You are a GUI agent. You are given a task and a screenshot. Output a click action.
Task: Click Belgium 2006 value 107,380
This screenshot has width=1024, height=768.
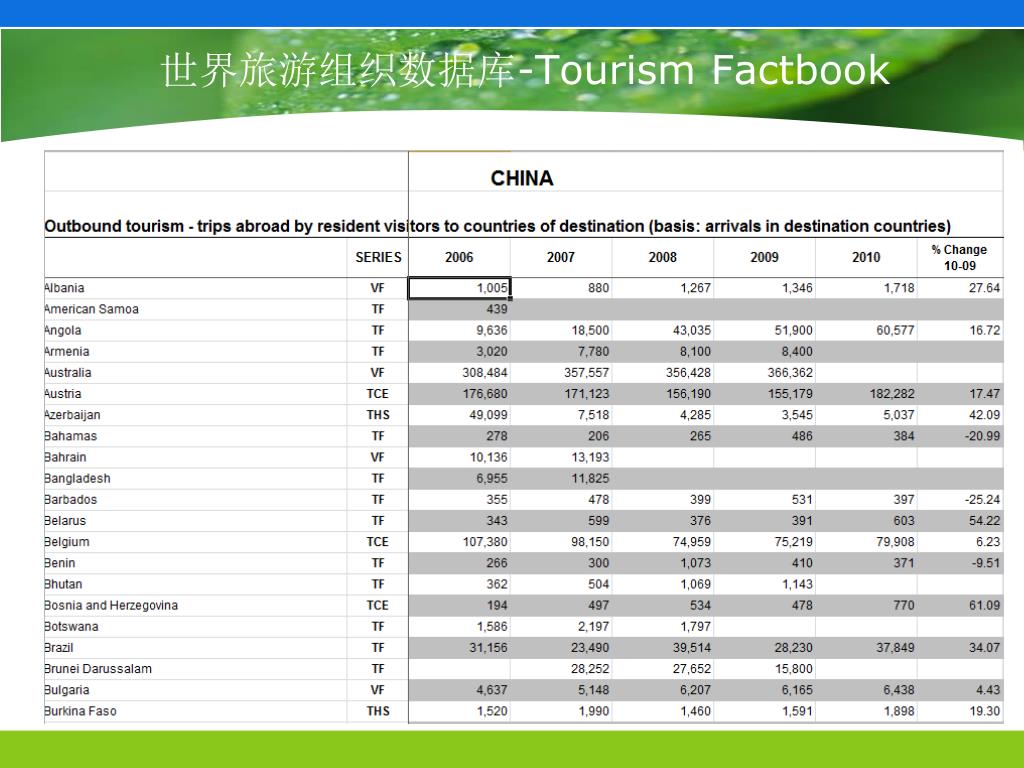pos(485,542)
